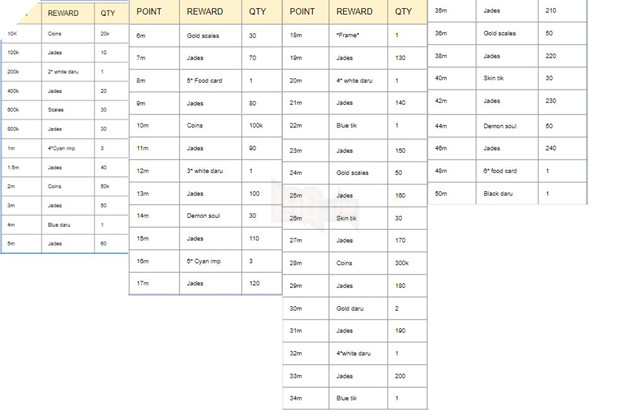The image size is (630, 411).
Task: Select the 240 quantity cell
Action: (x=551, y=147)
